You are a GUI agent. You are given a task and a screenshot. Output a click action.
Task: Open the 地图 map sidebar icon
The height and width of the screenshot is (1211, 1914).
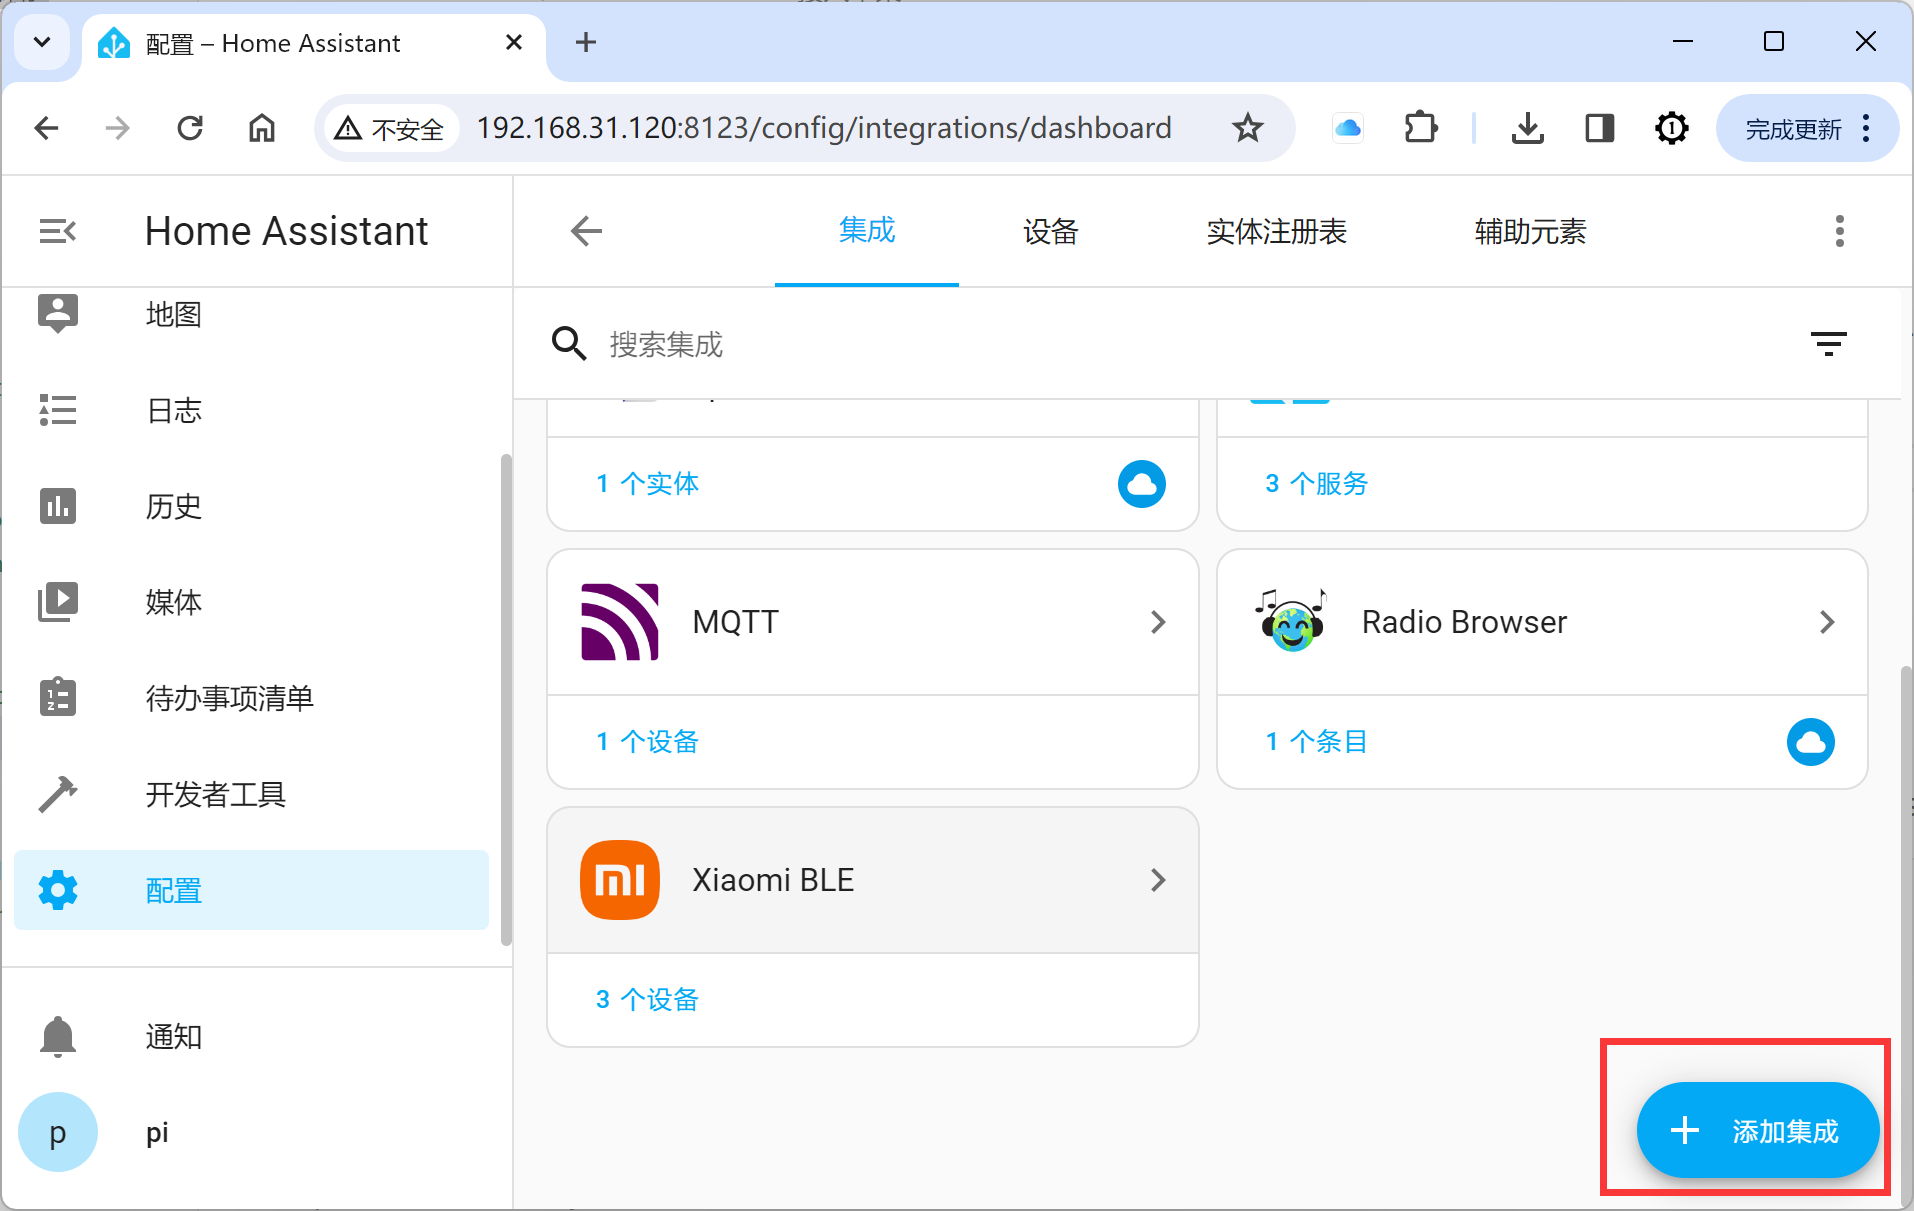[x=58, y=314]
